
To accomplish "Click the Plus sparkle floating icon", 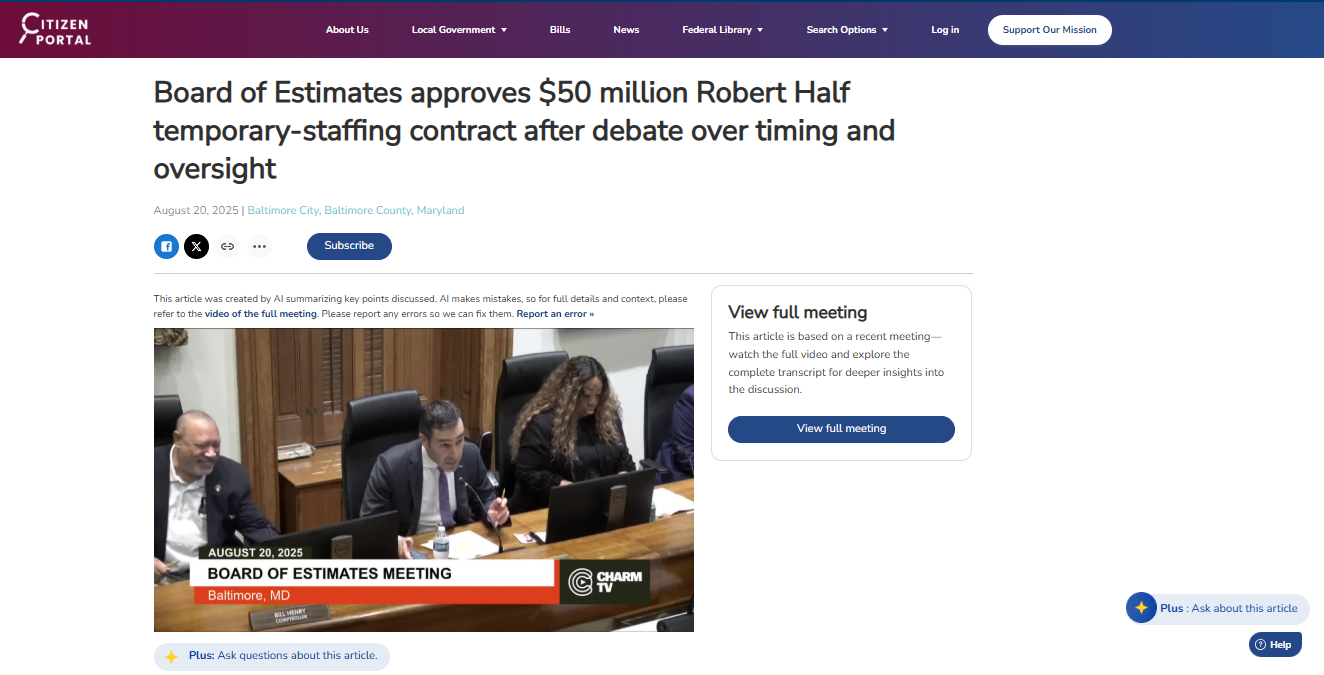I will click(1141, 608).
